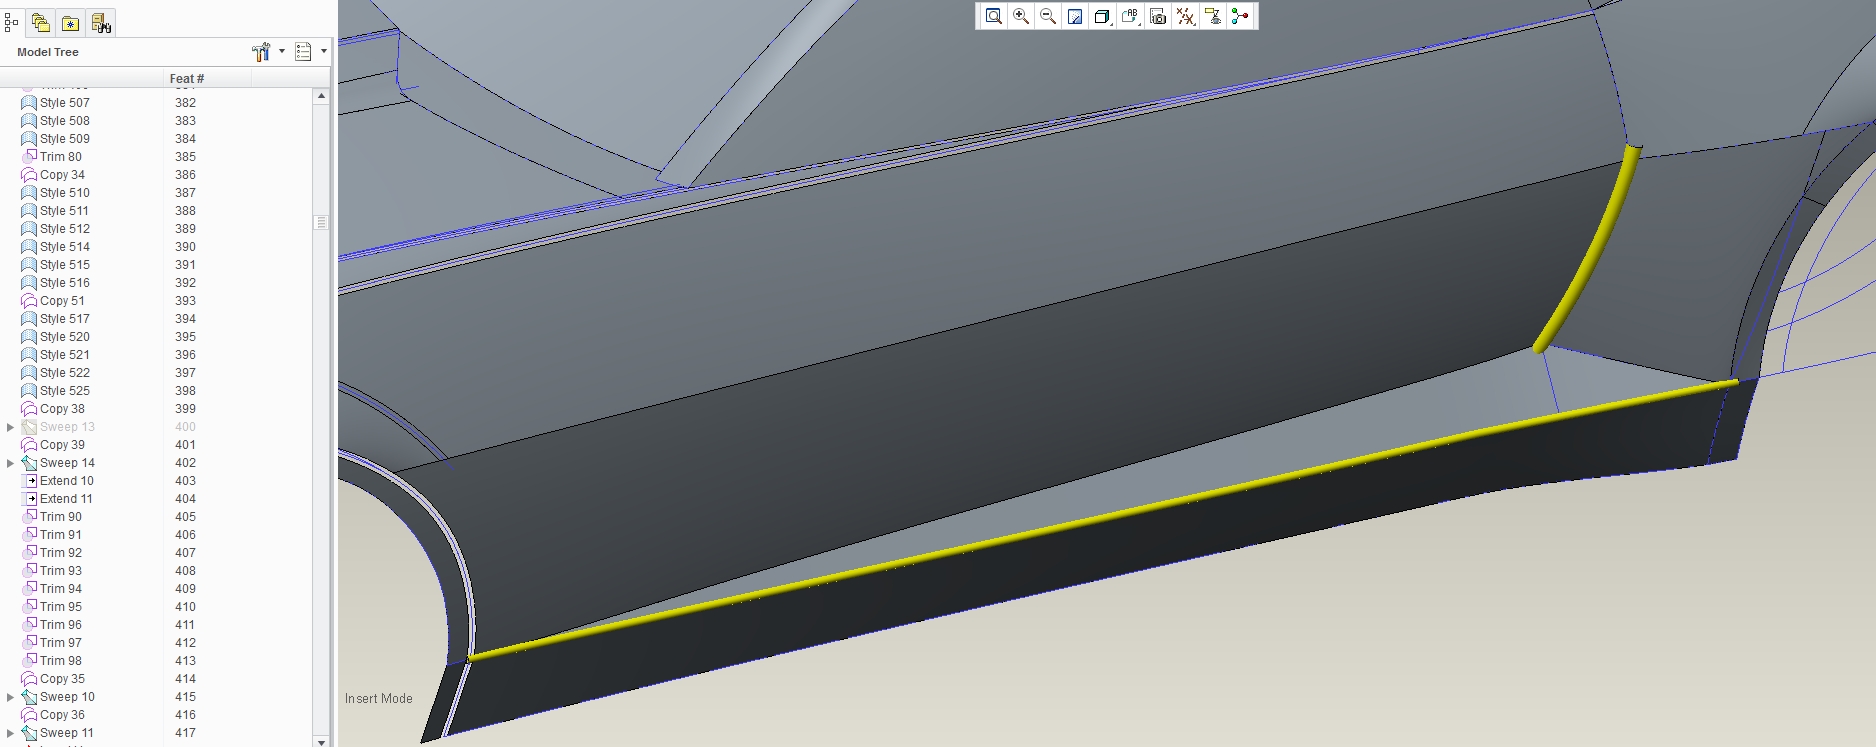Switch to the search cabinet tab
Image resolution: width=1876 pixels, height=747 pixels.
101,22
